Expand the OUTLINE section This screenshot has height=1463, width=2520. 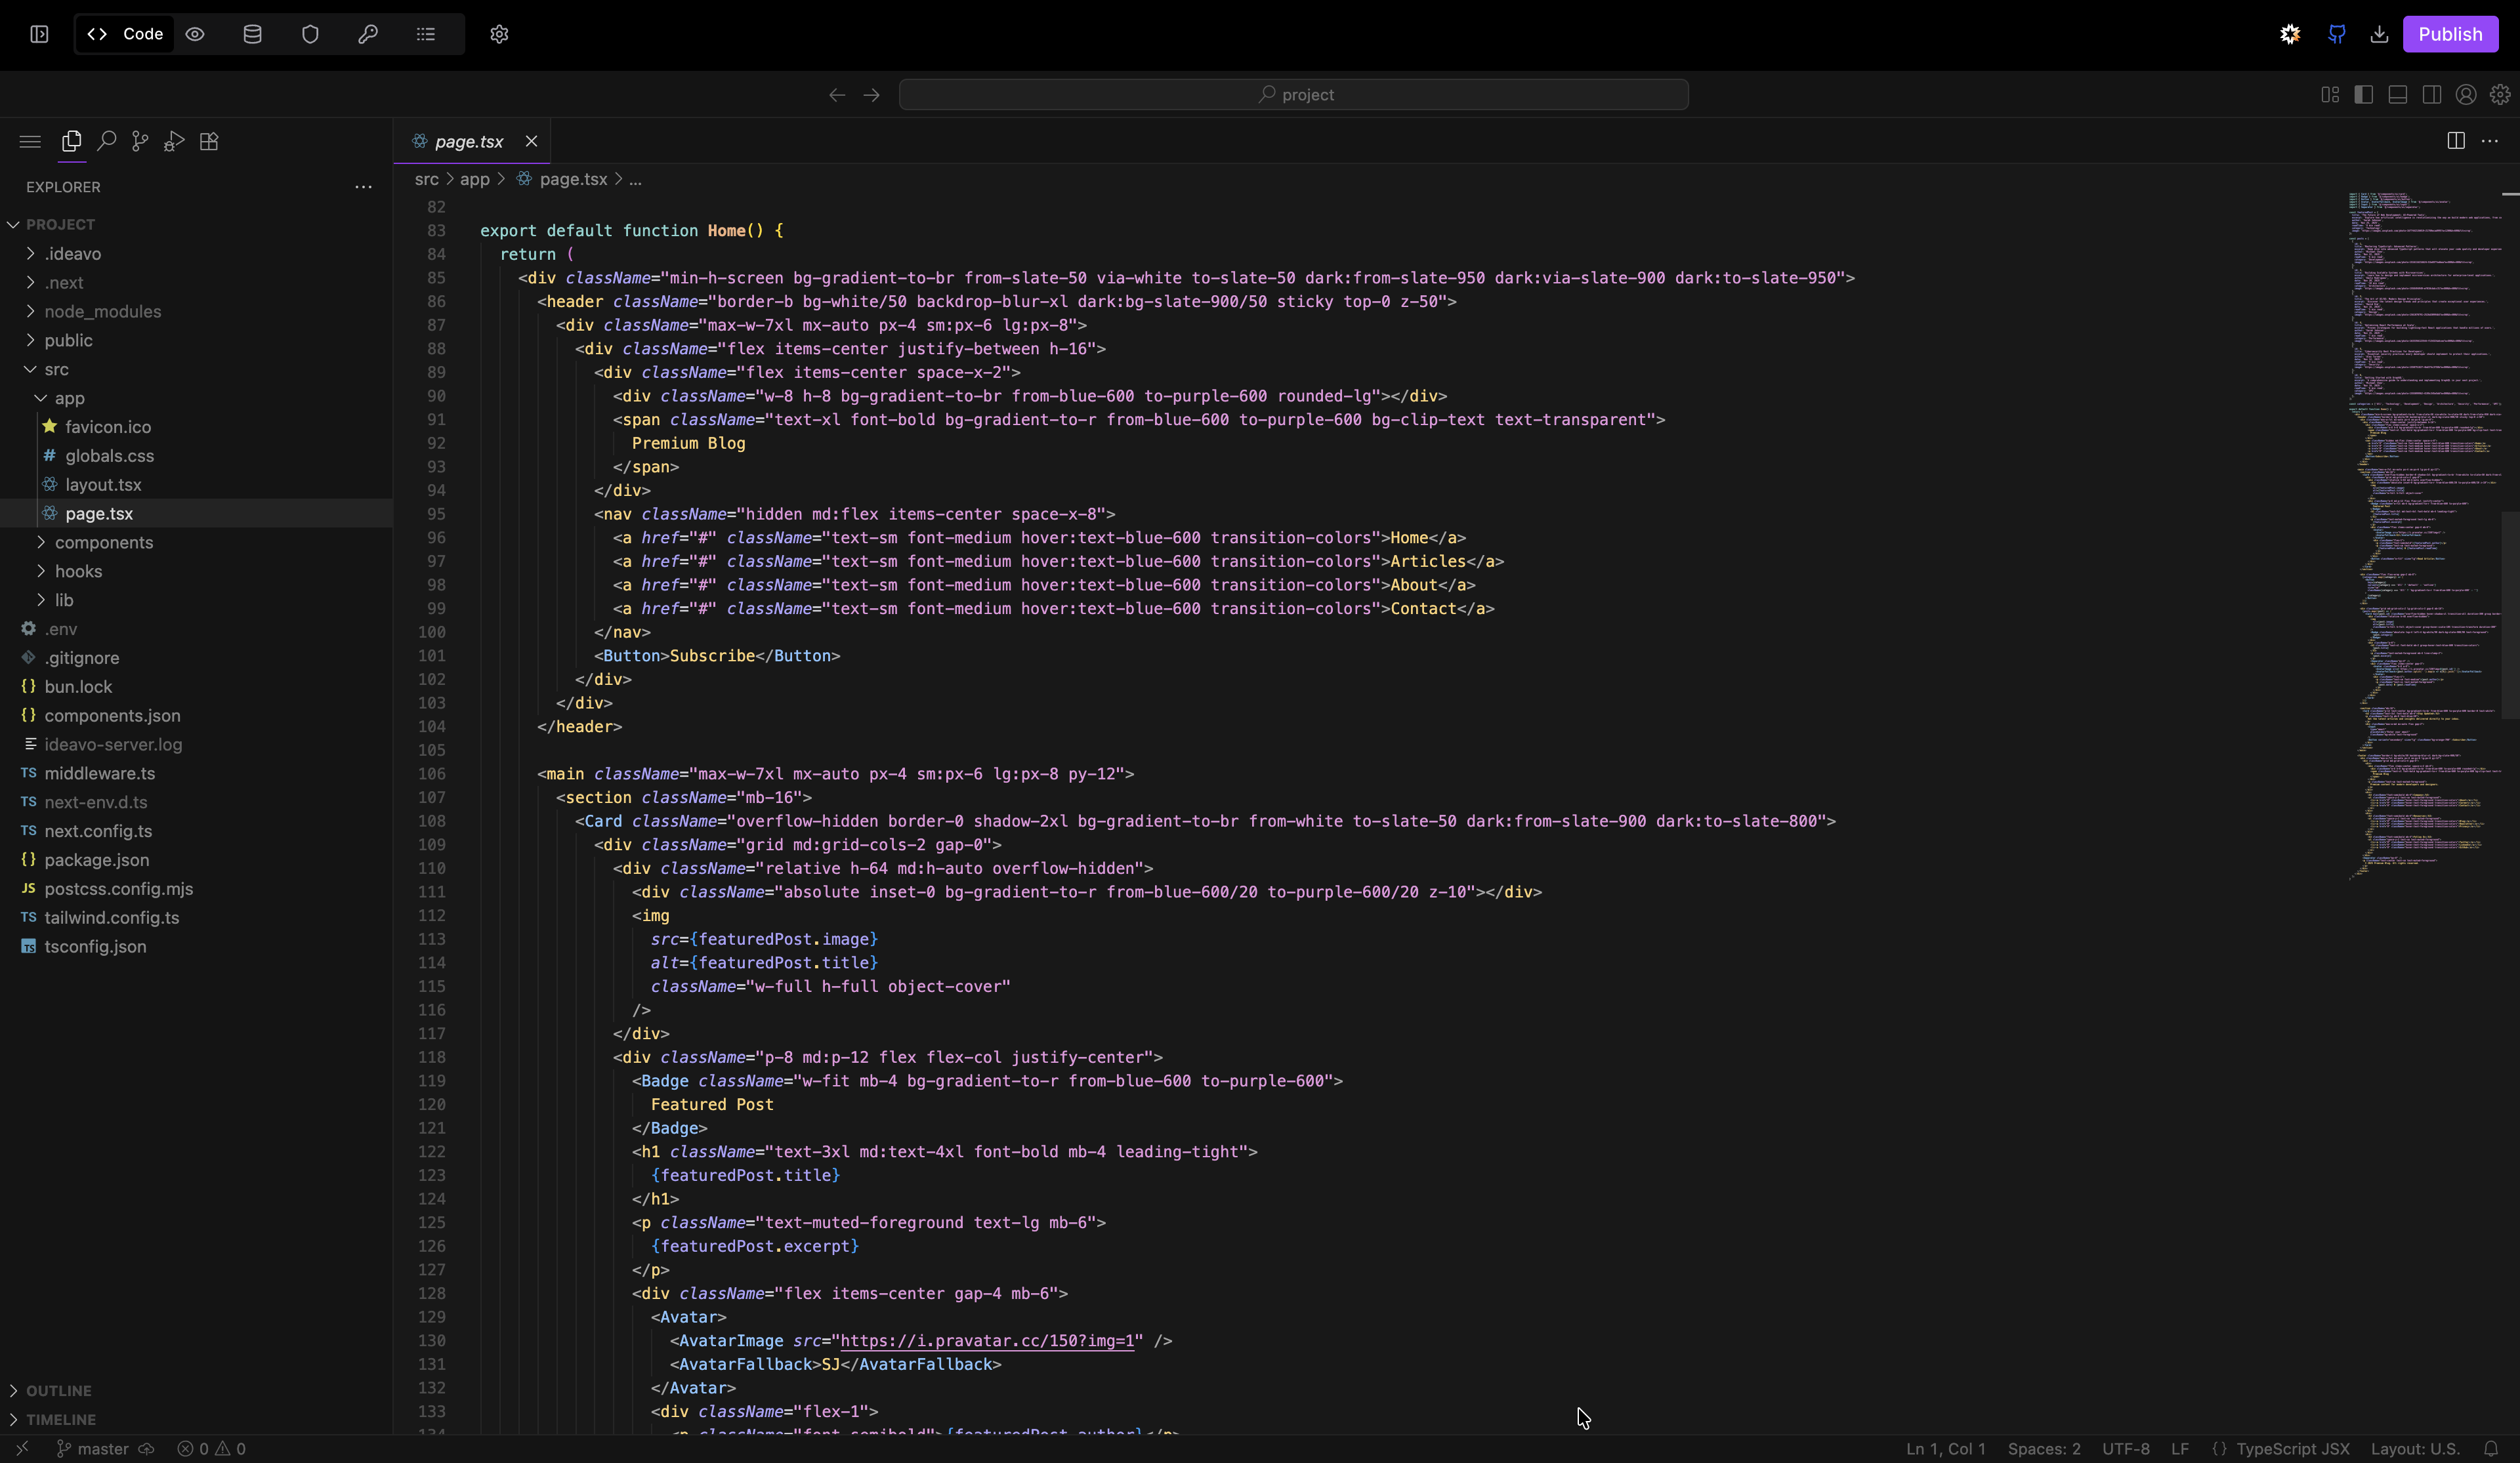[x=58, y=1390]
